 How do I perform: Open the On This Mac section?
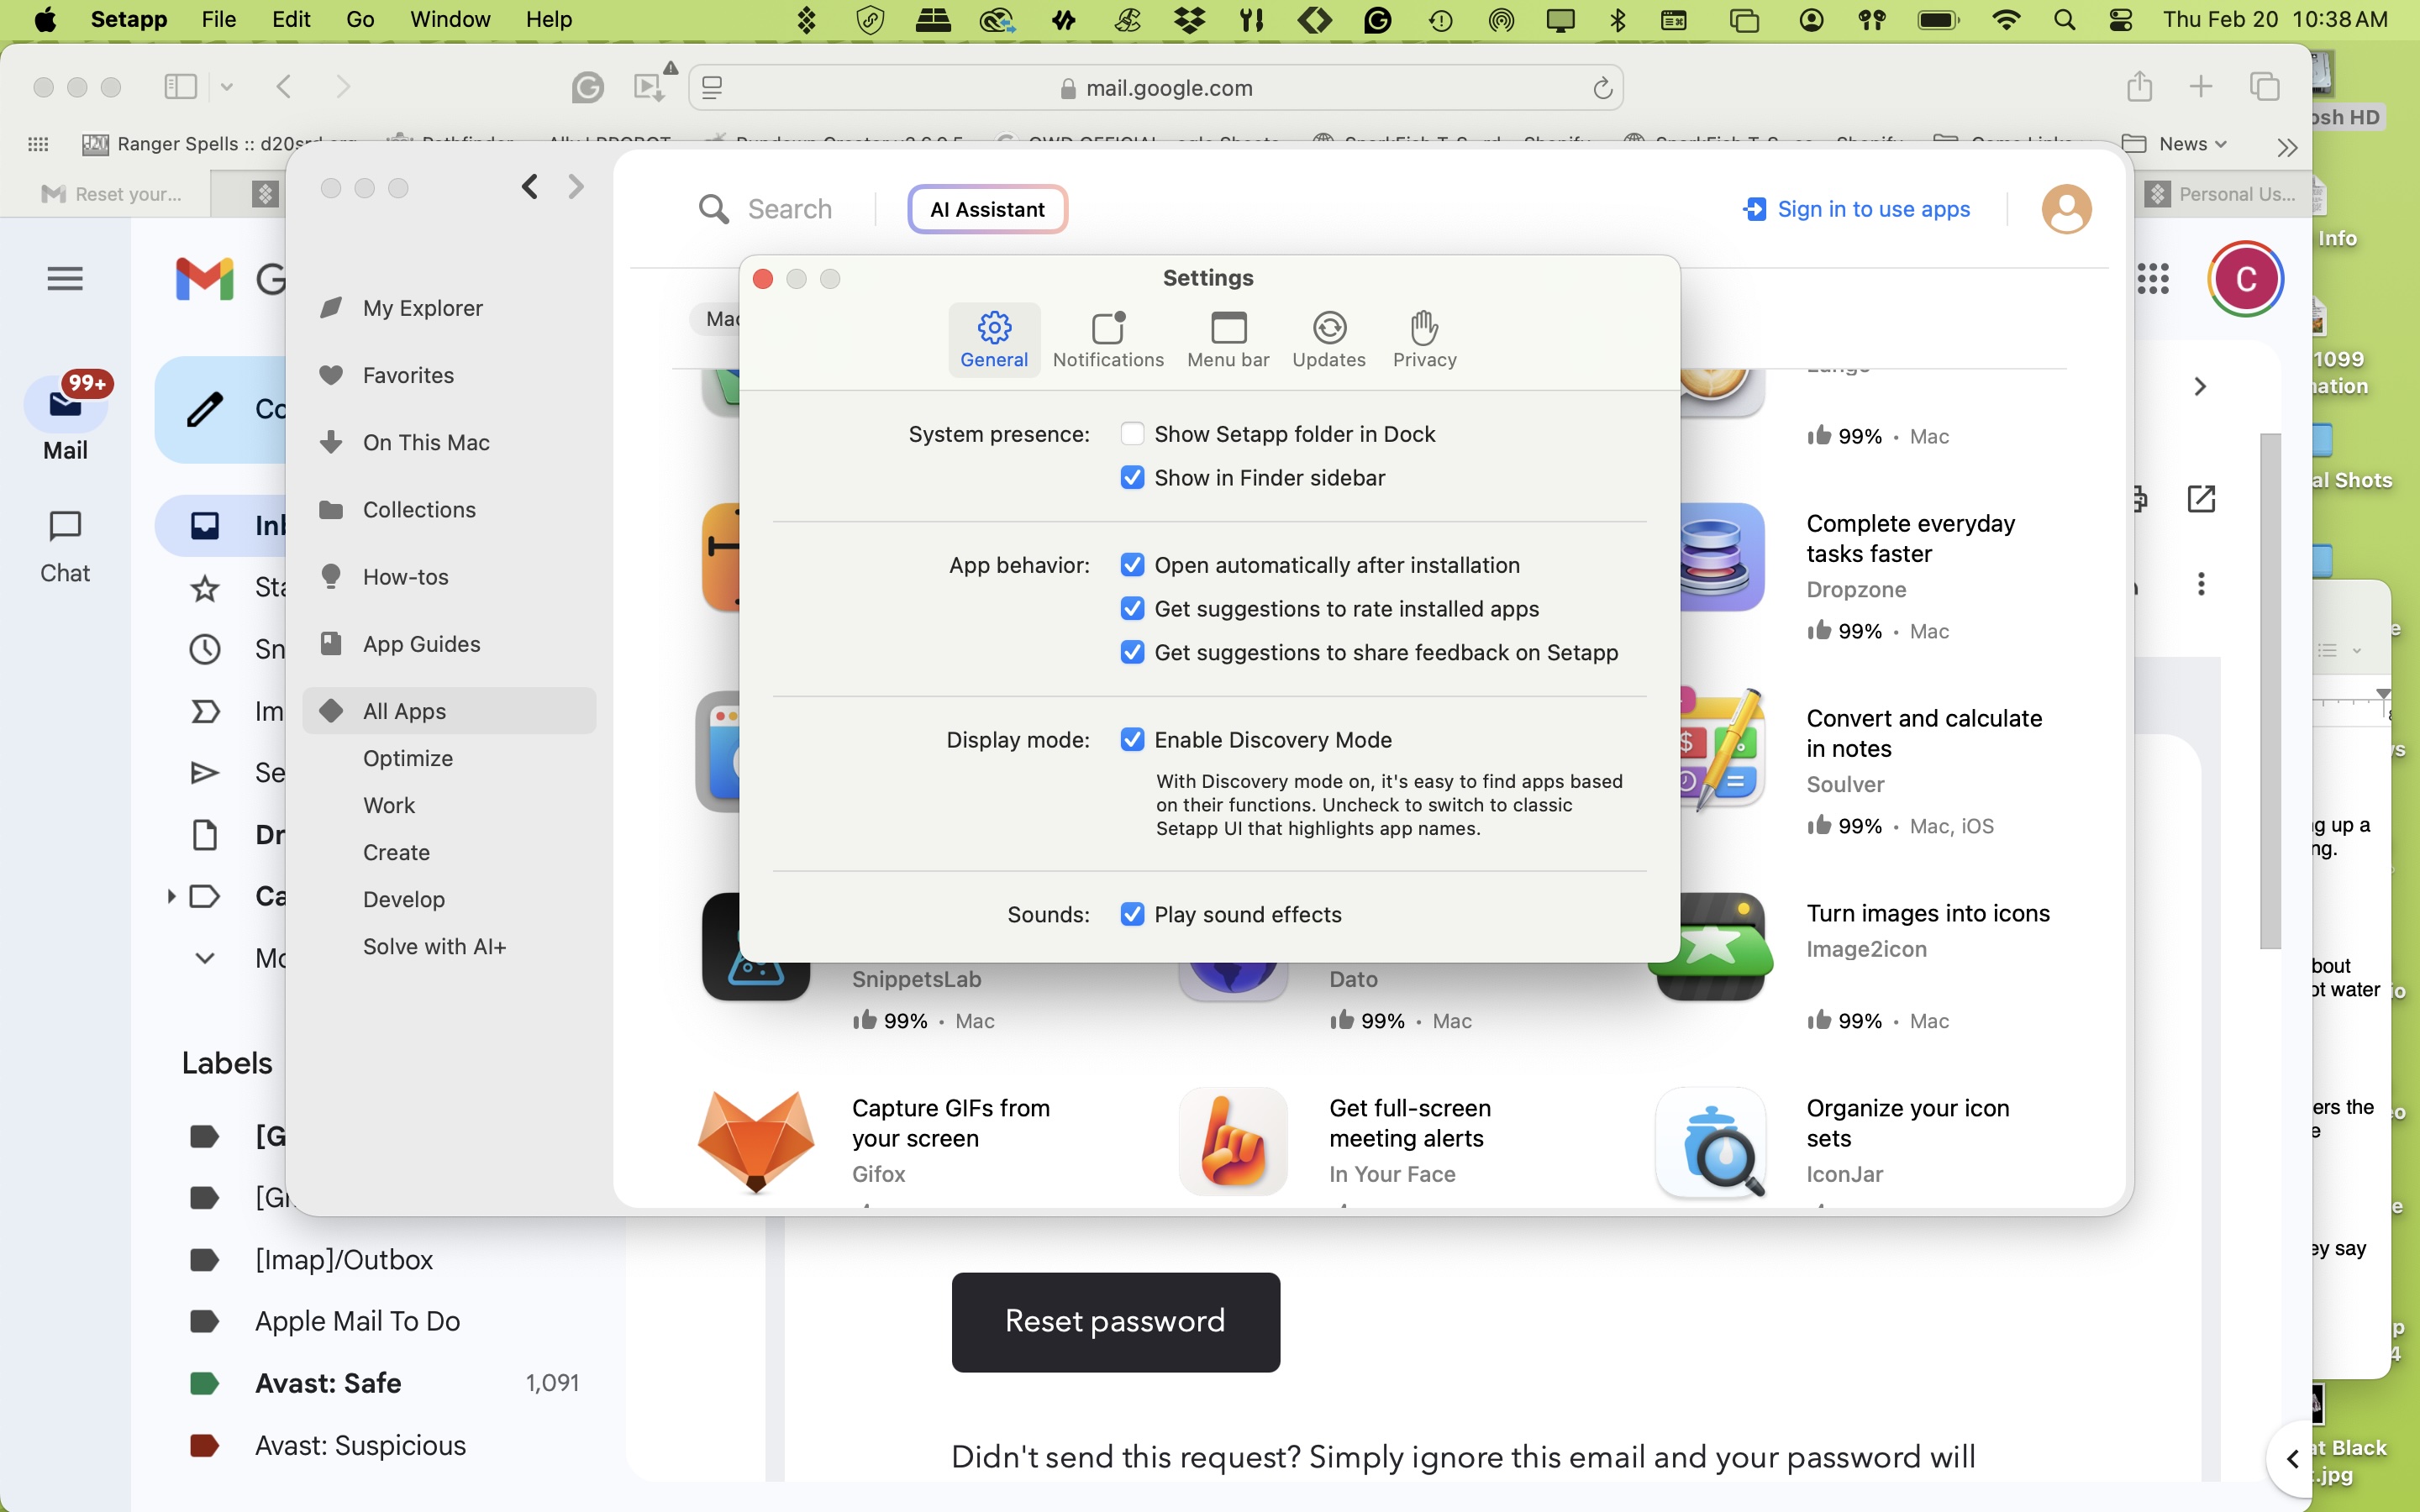click(x=425, y=442)
